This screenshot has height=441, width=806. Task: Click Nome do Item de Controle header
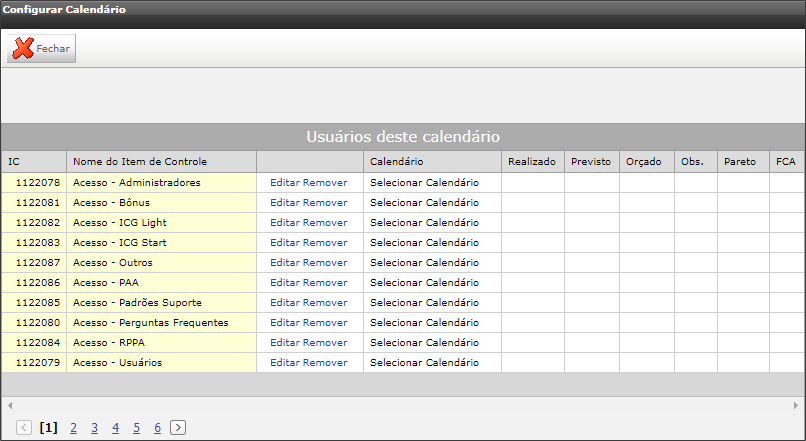point(161,161)
